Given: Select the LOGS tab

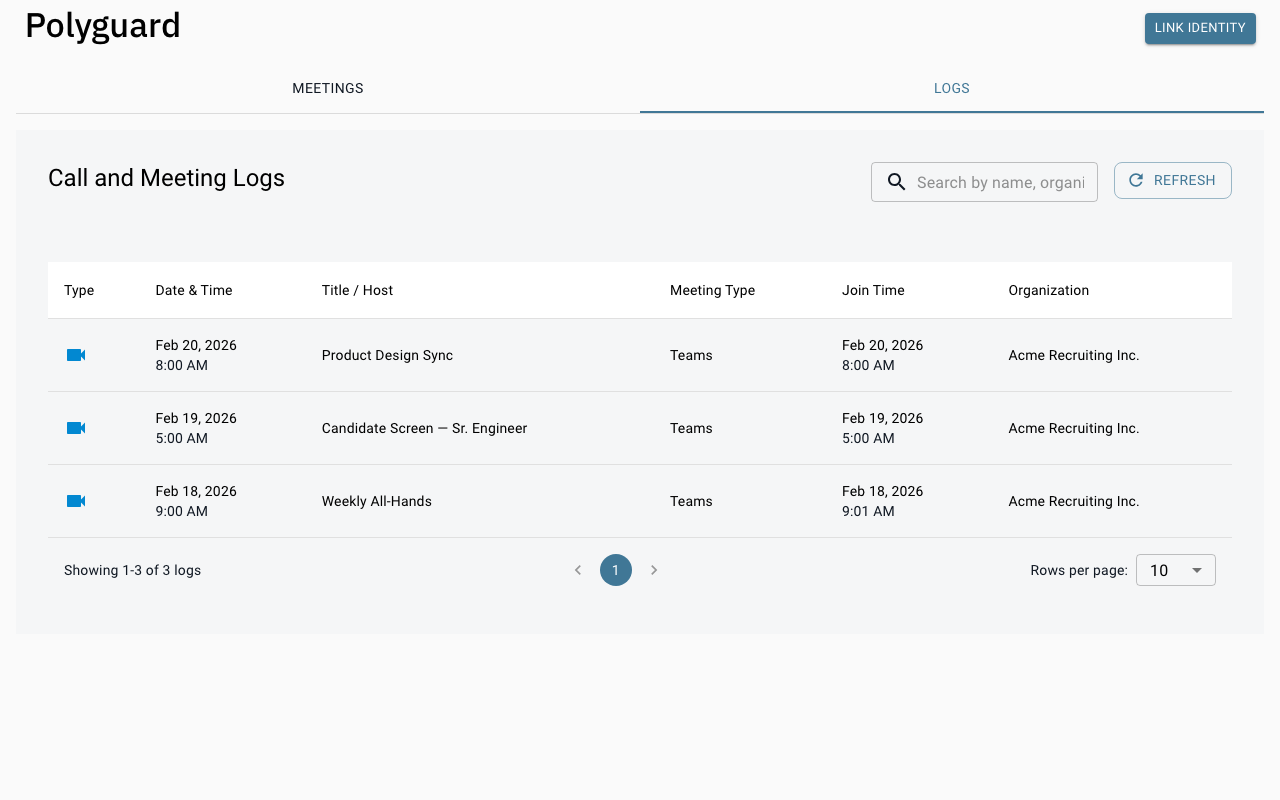Looking at the screenshot, I should point(951,88).
